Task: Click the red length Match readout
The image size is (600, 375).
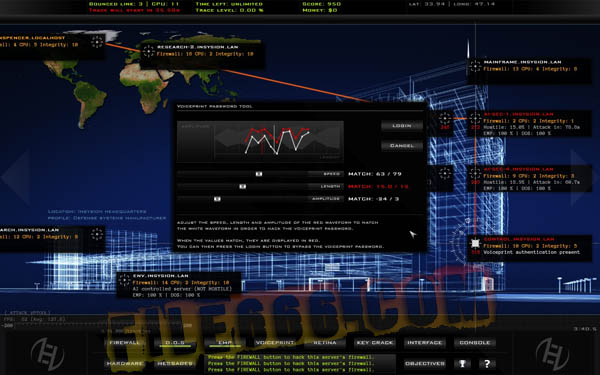Action: [378, 186]
